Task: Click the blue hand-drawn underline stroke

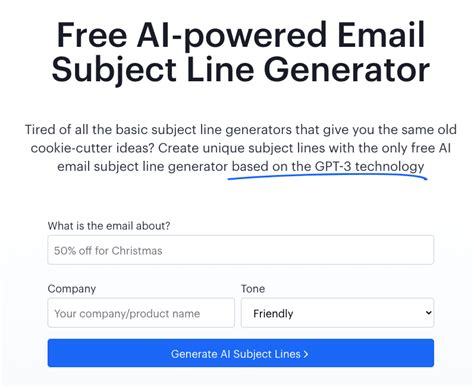Action: [x=327, y=177]
